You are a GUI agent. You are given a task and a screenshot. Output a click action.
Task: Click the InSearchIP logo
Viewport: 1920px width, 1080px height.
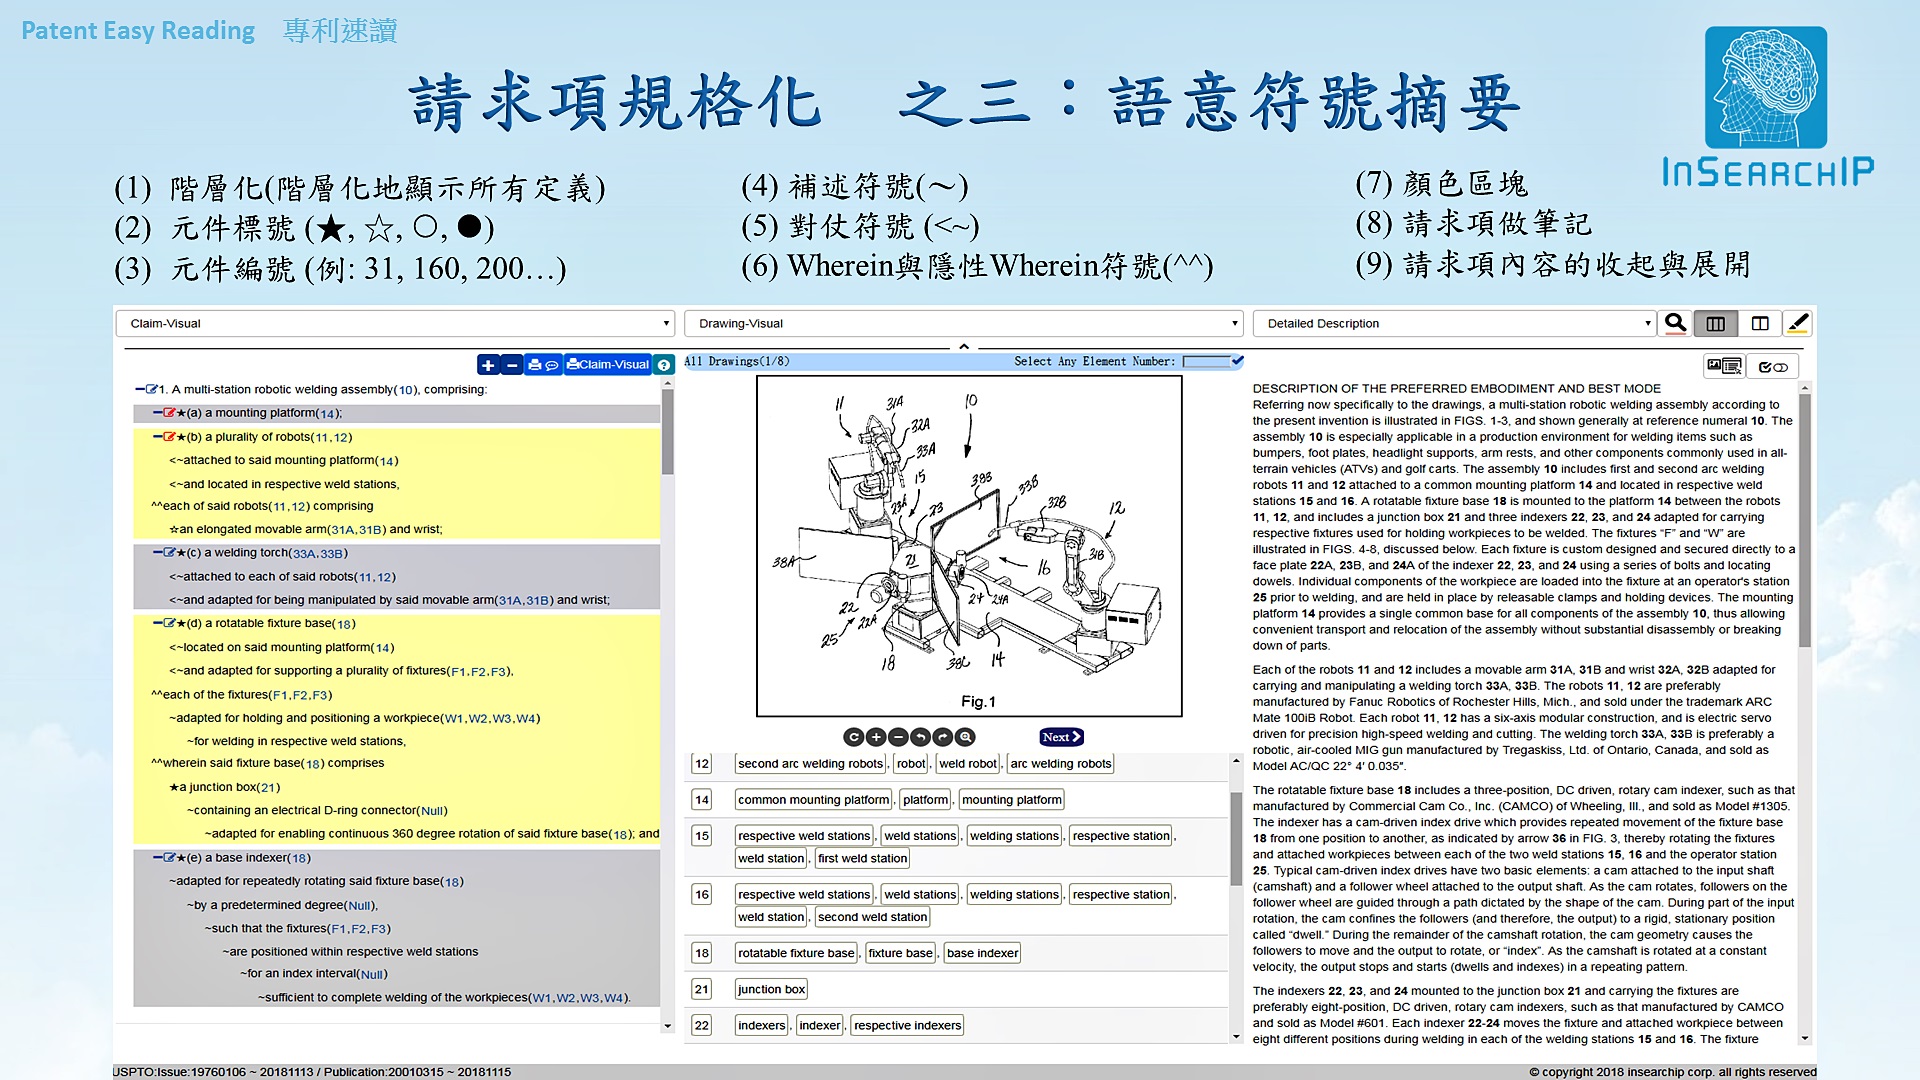coord(1767,106)
